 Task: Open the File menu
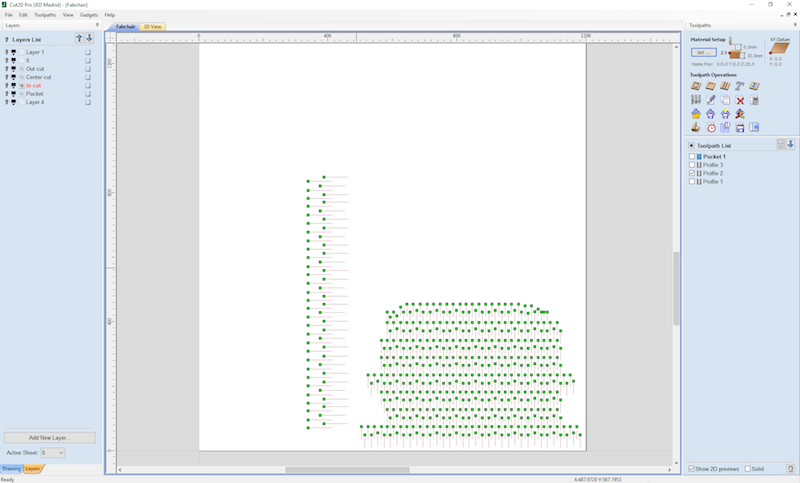tap(9, 15)
